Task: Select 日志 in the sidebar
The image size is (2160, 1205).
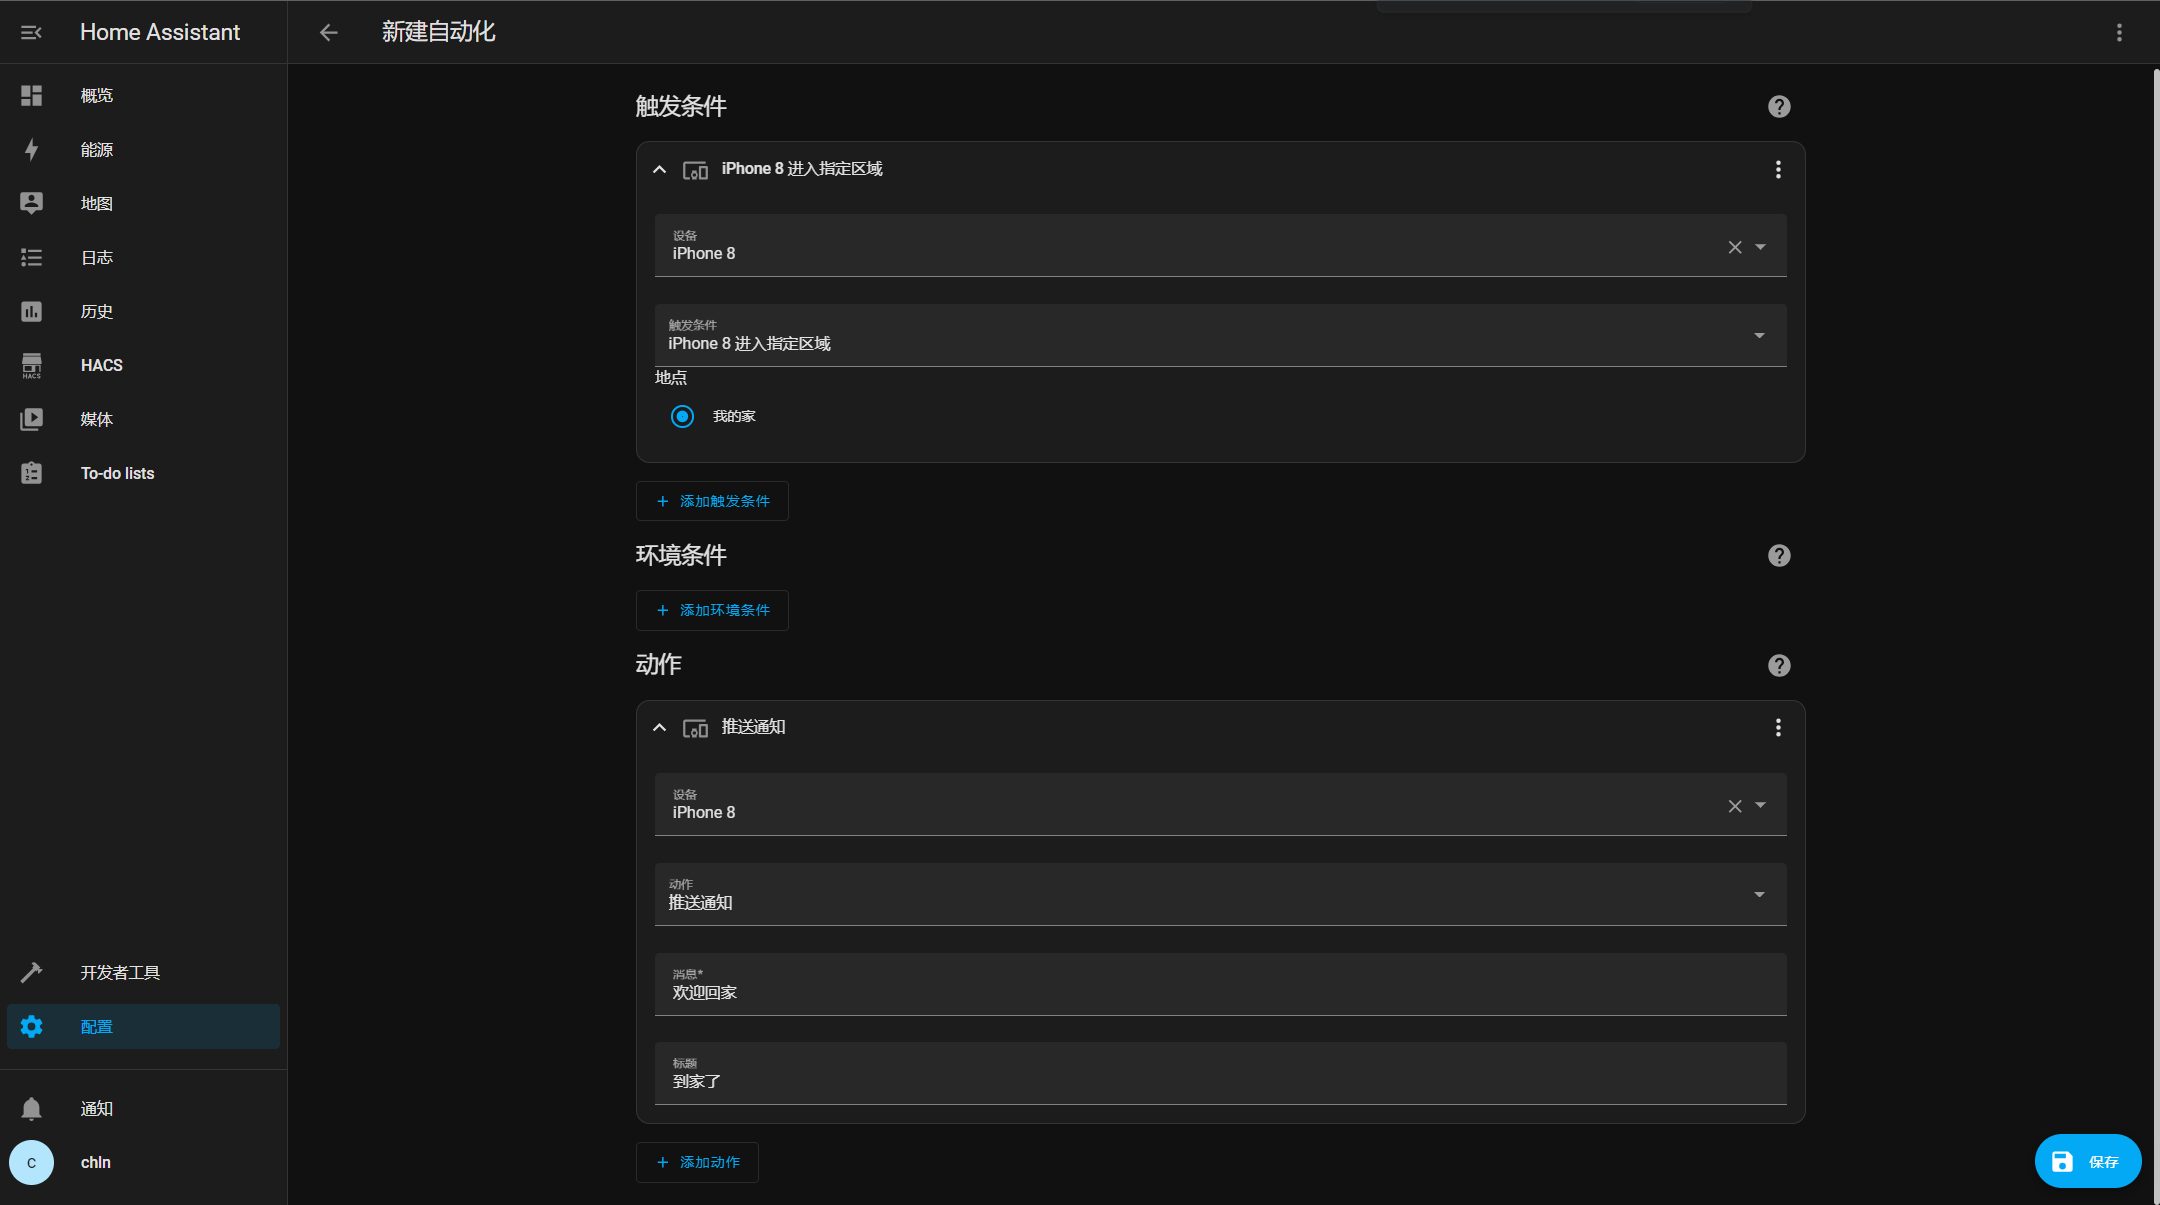Action: pyautogui.click(x=143, y=257)
